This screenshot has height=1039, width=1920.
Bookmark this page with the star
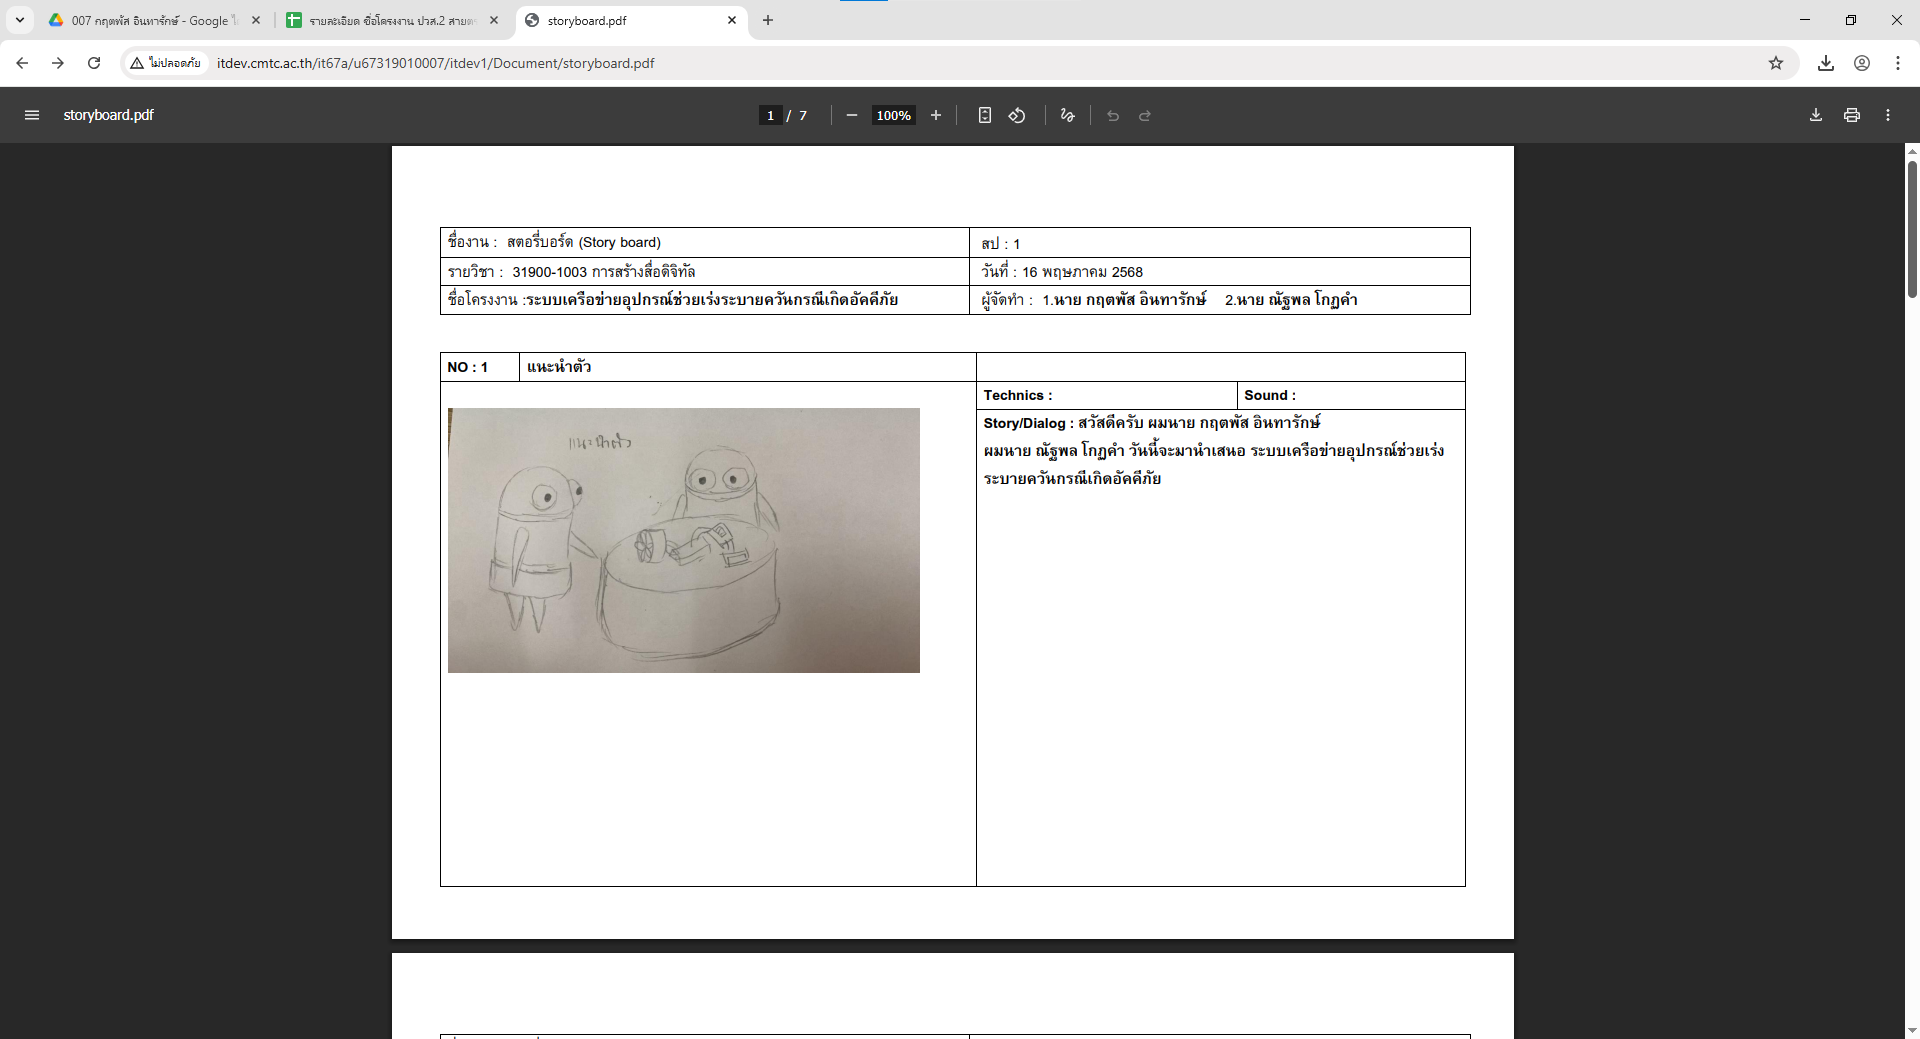click(1775, 63)
